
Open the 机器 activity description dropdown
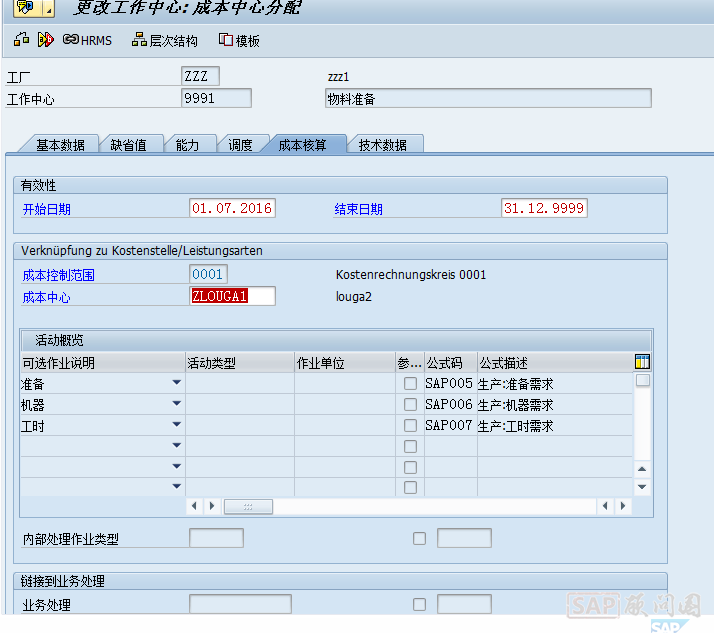177,404
